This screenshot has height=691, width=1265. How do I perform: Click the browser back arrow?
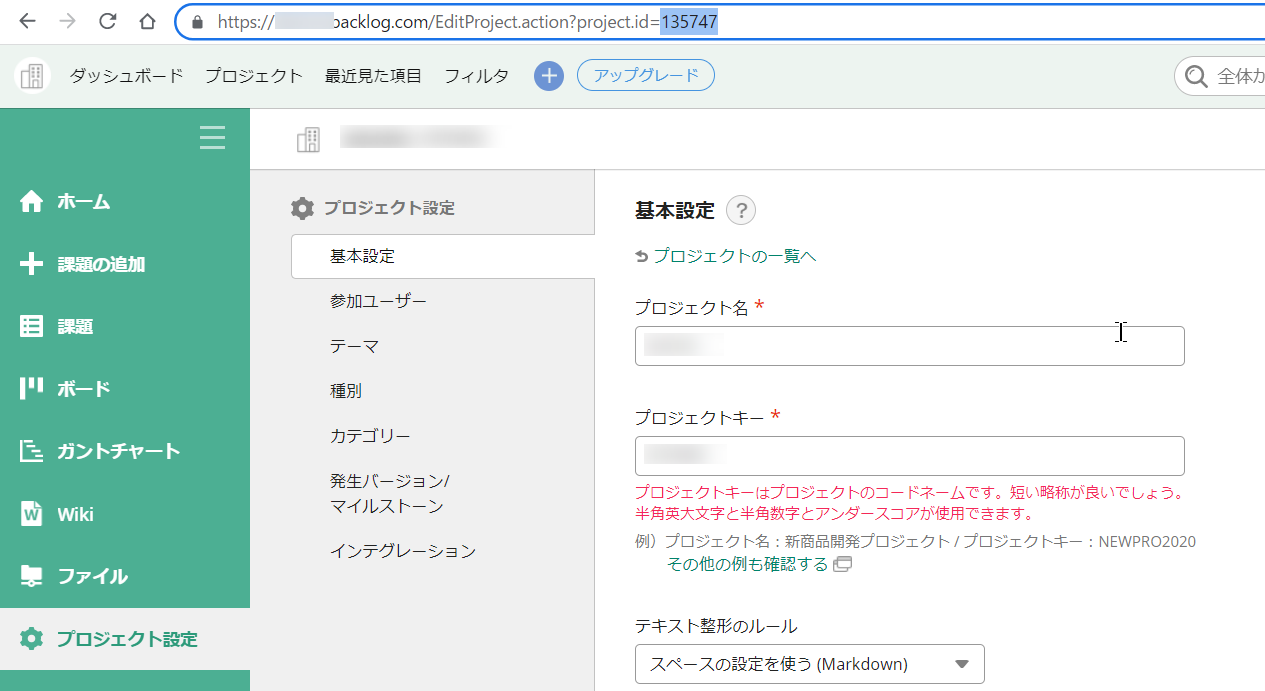(x=27, y=21)
